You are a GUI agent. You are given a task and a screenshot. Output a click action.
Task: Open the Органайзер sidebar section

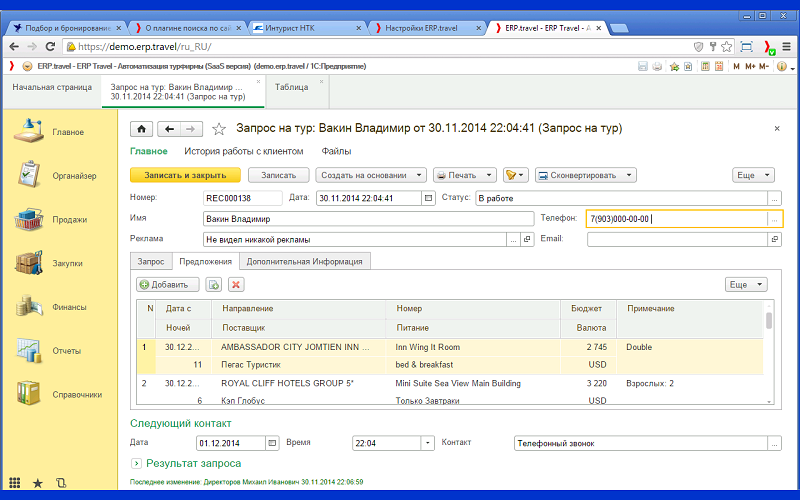pyautogui.click(x=55, y=176)
